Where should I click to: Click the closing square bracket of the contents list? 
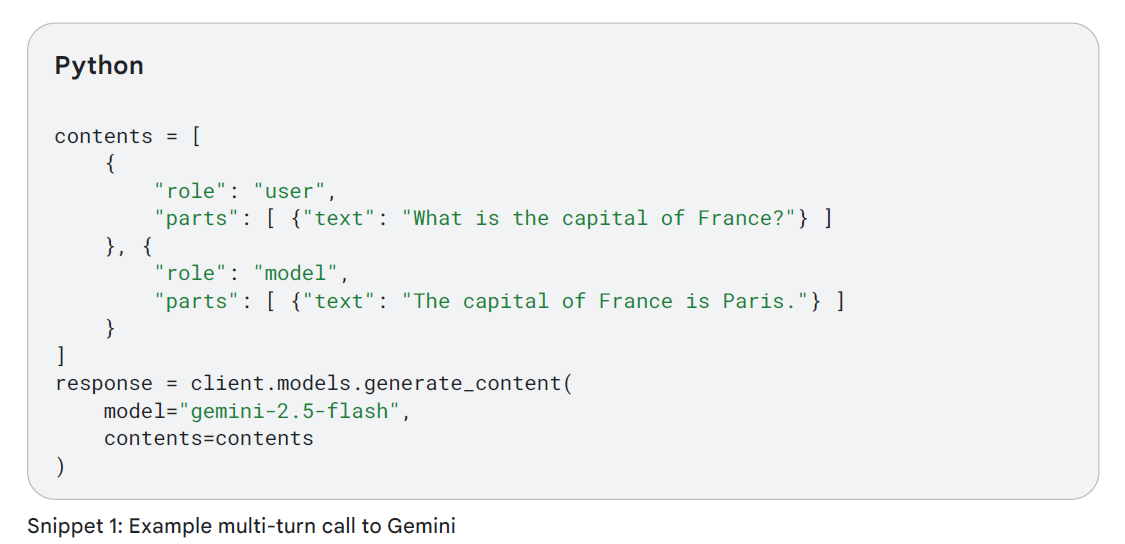pos(61,356)
